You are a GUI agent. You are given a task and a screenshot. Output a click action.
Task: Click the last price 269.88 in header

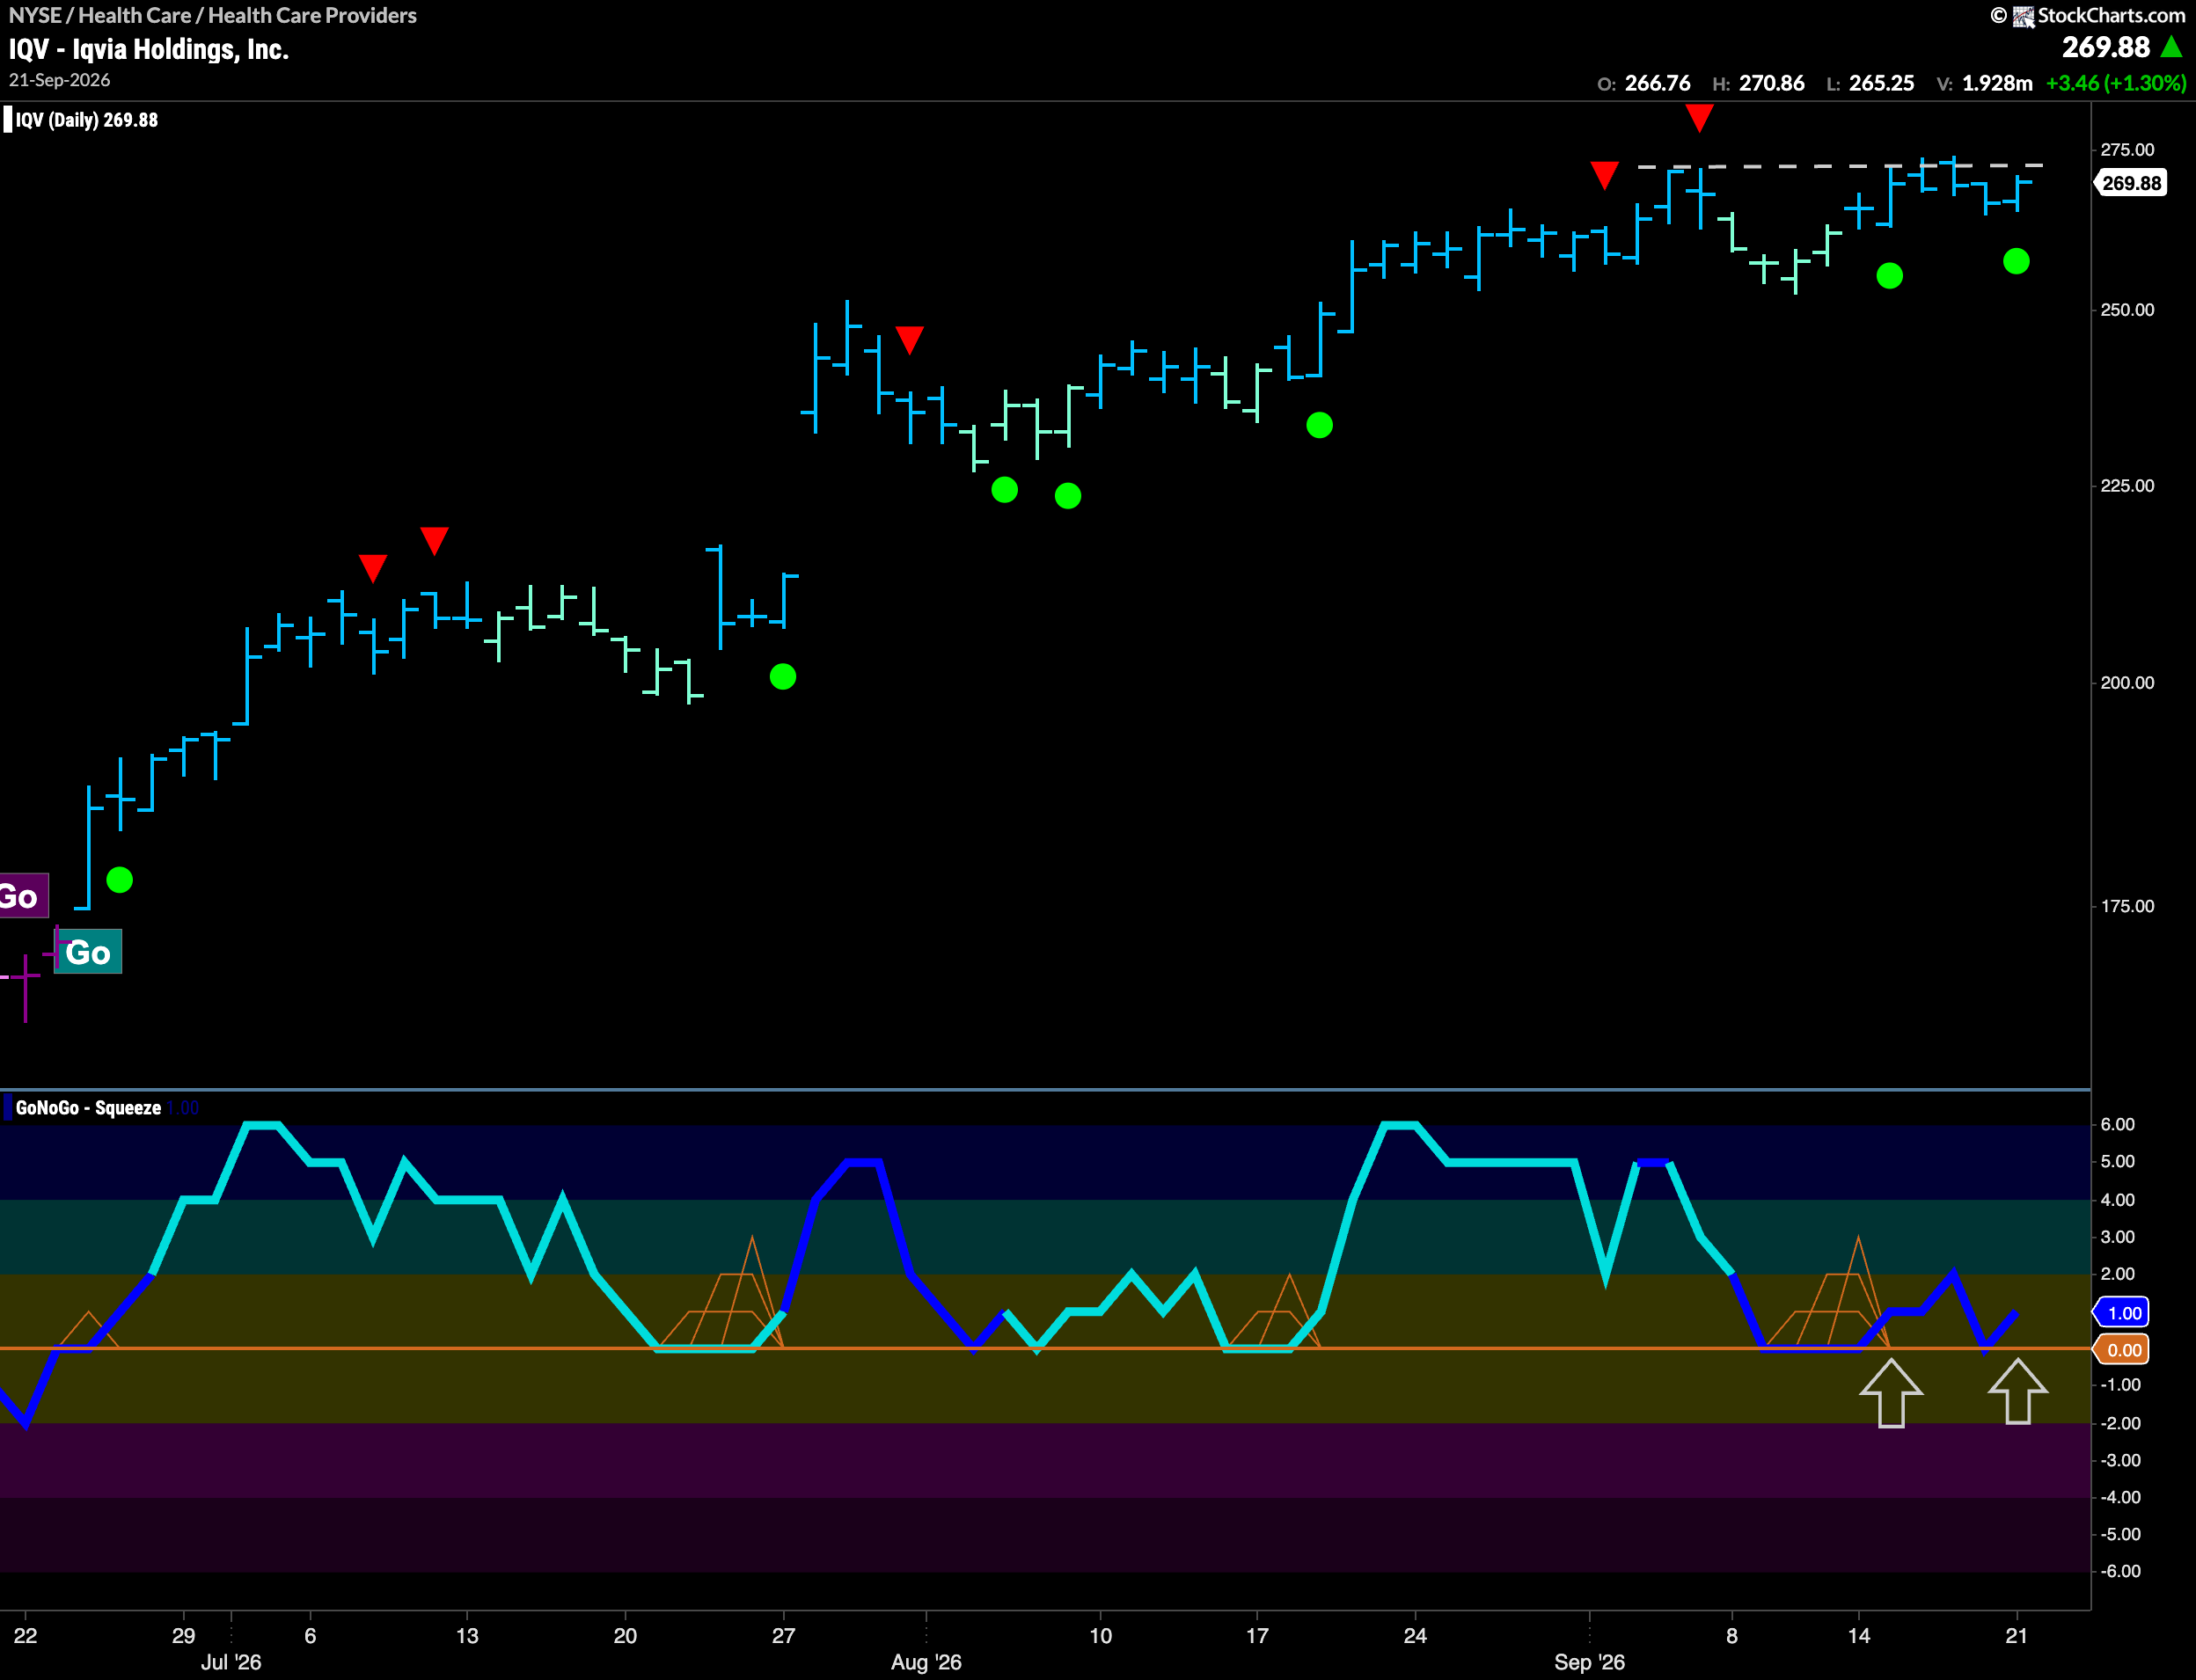pyautogui.click(x=2105, y=47)
